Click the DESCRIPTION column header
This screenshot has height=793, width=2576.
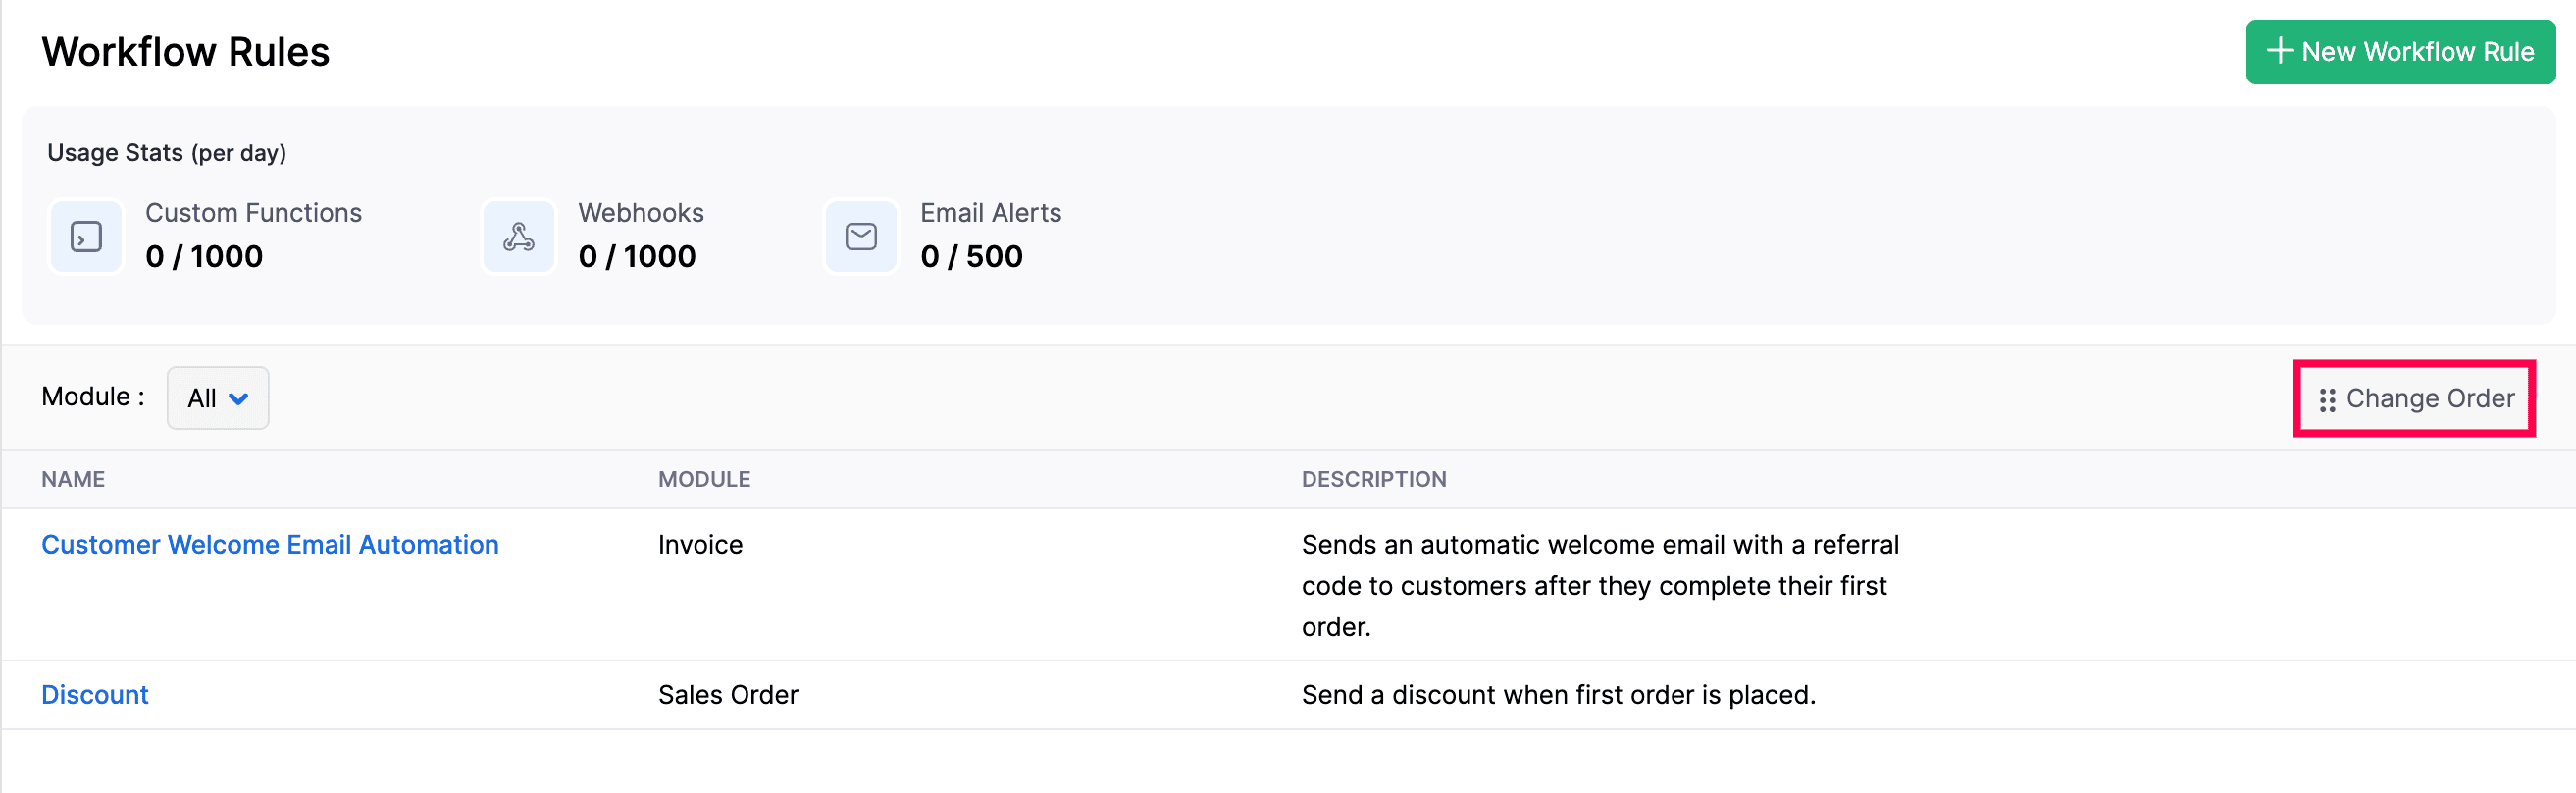pos(1373,480)
